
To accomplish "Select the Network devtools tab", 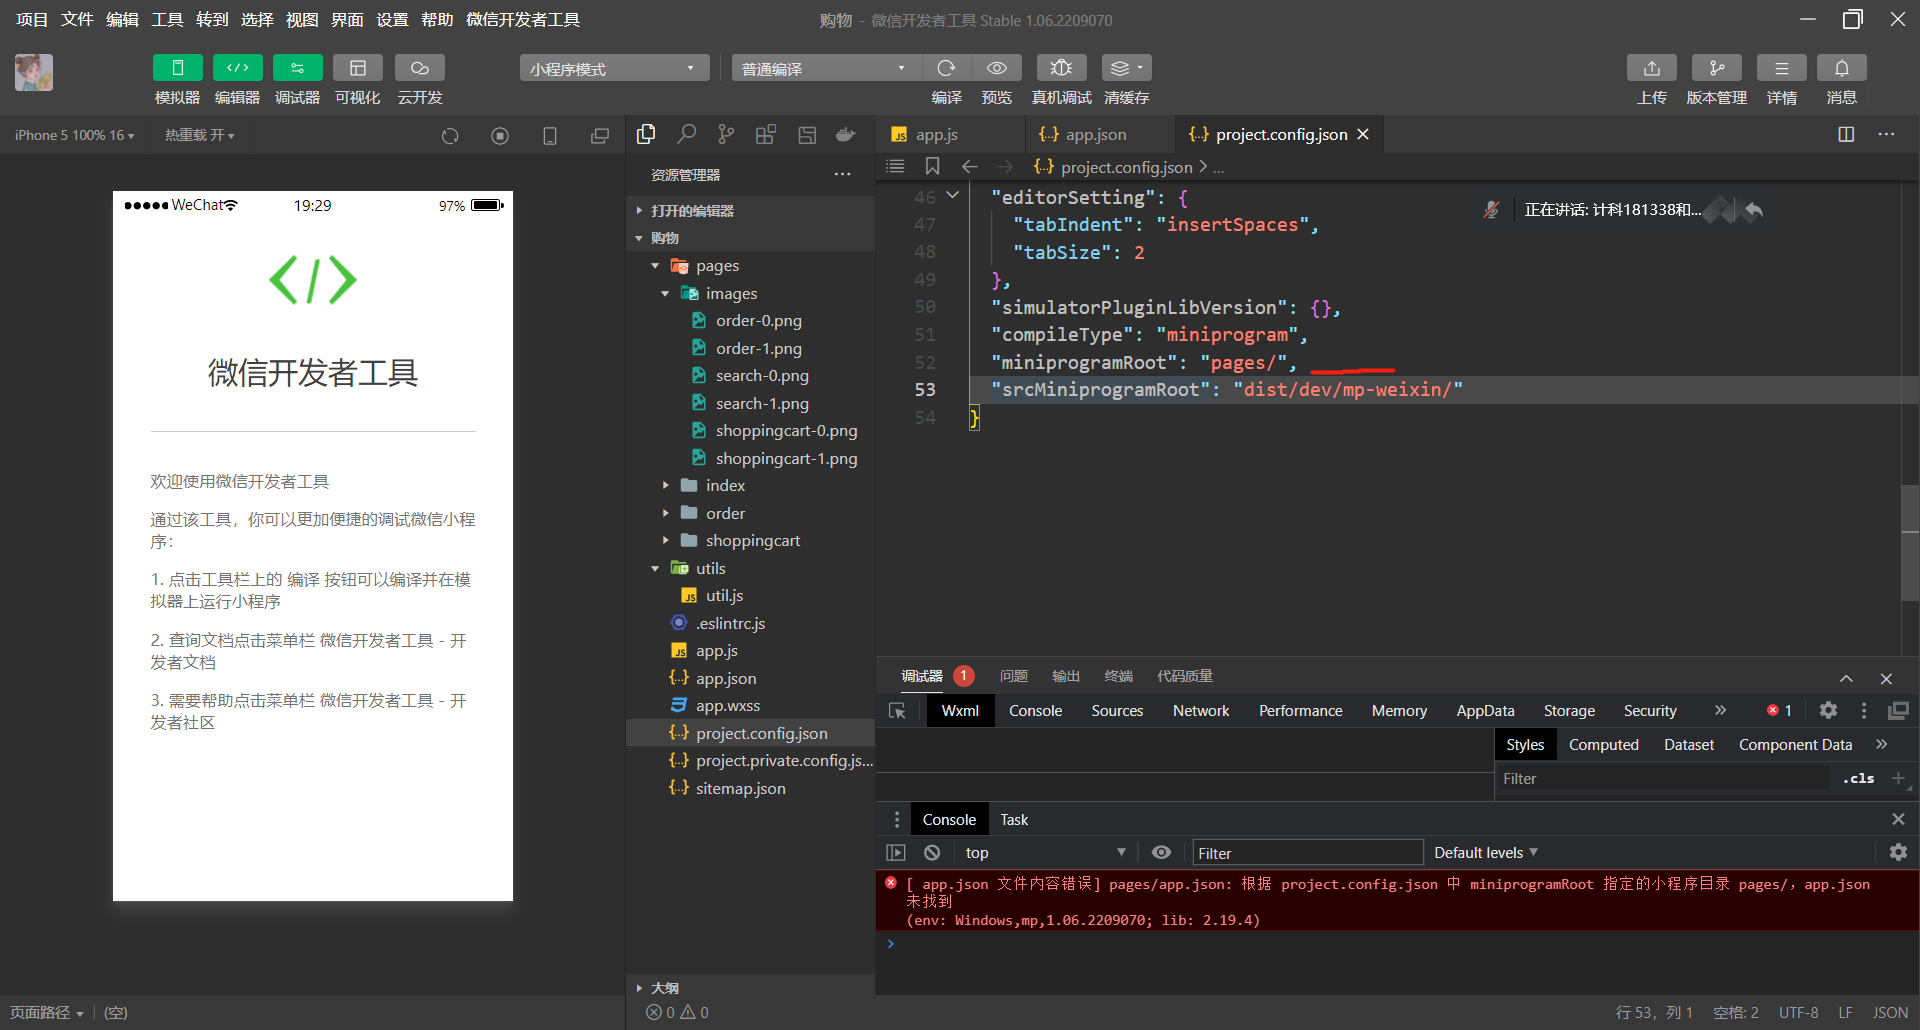I will pos(1200,711).
